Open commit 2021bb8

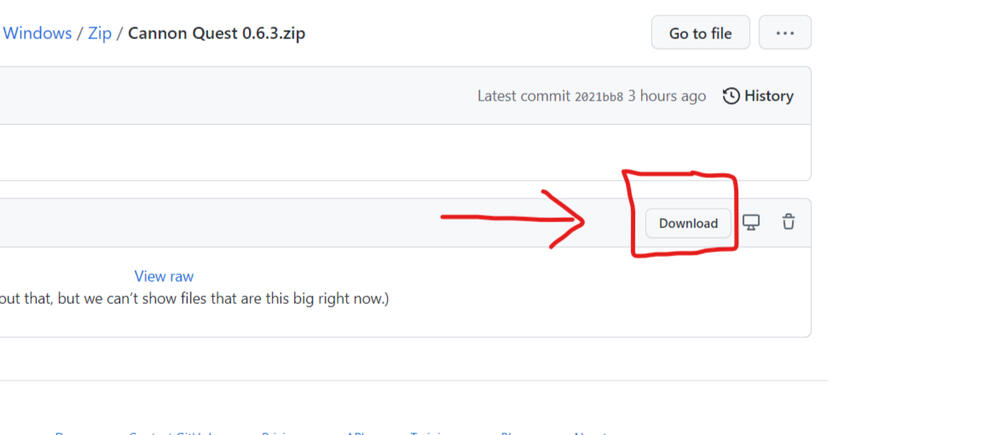[x=598, y=97]
